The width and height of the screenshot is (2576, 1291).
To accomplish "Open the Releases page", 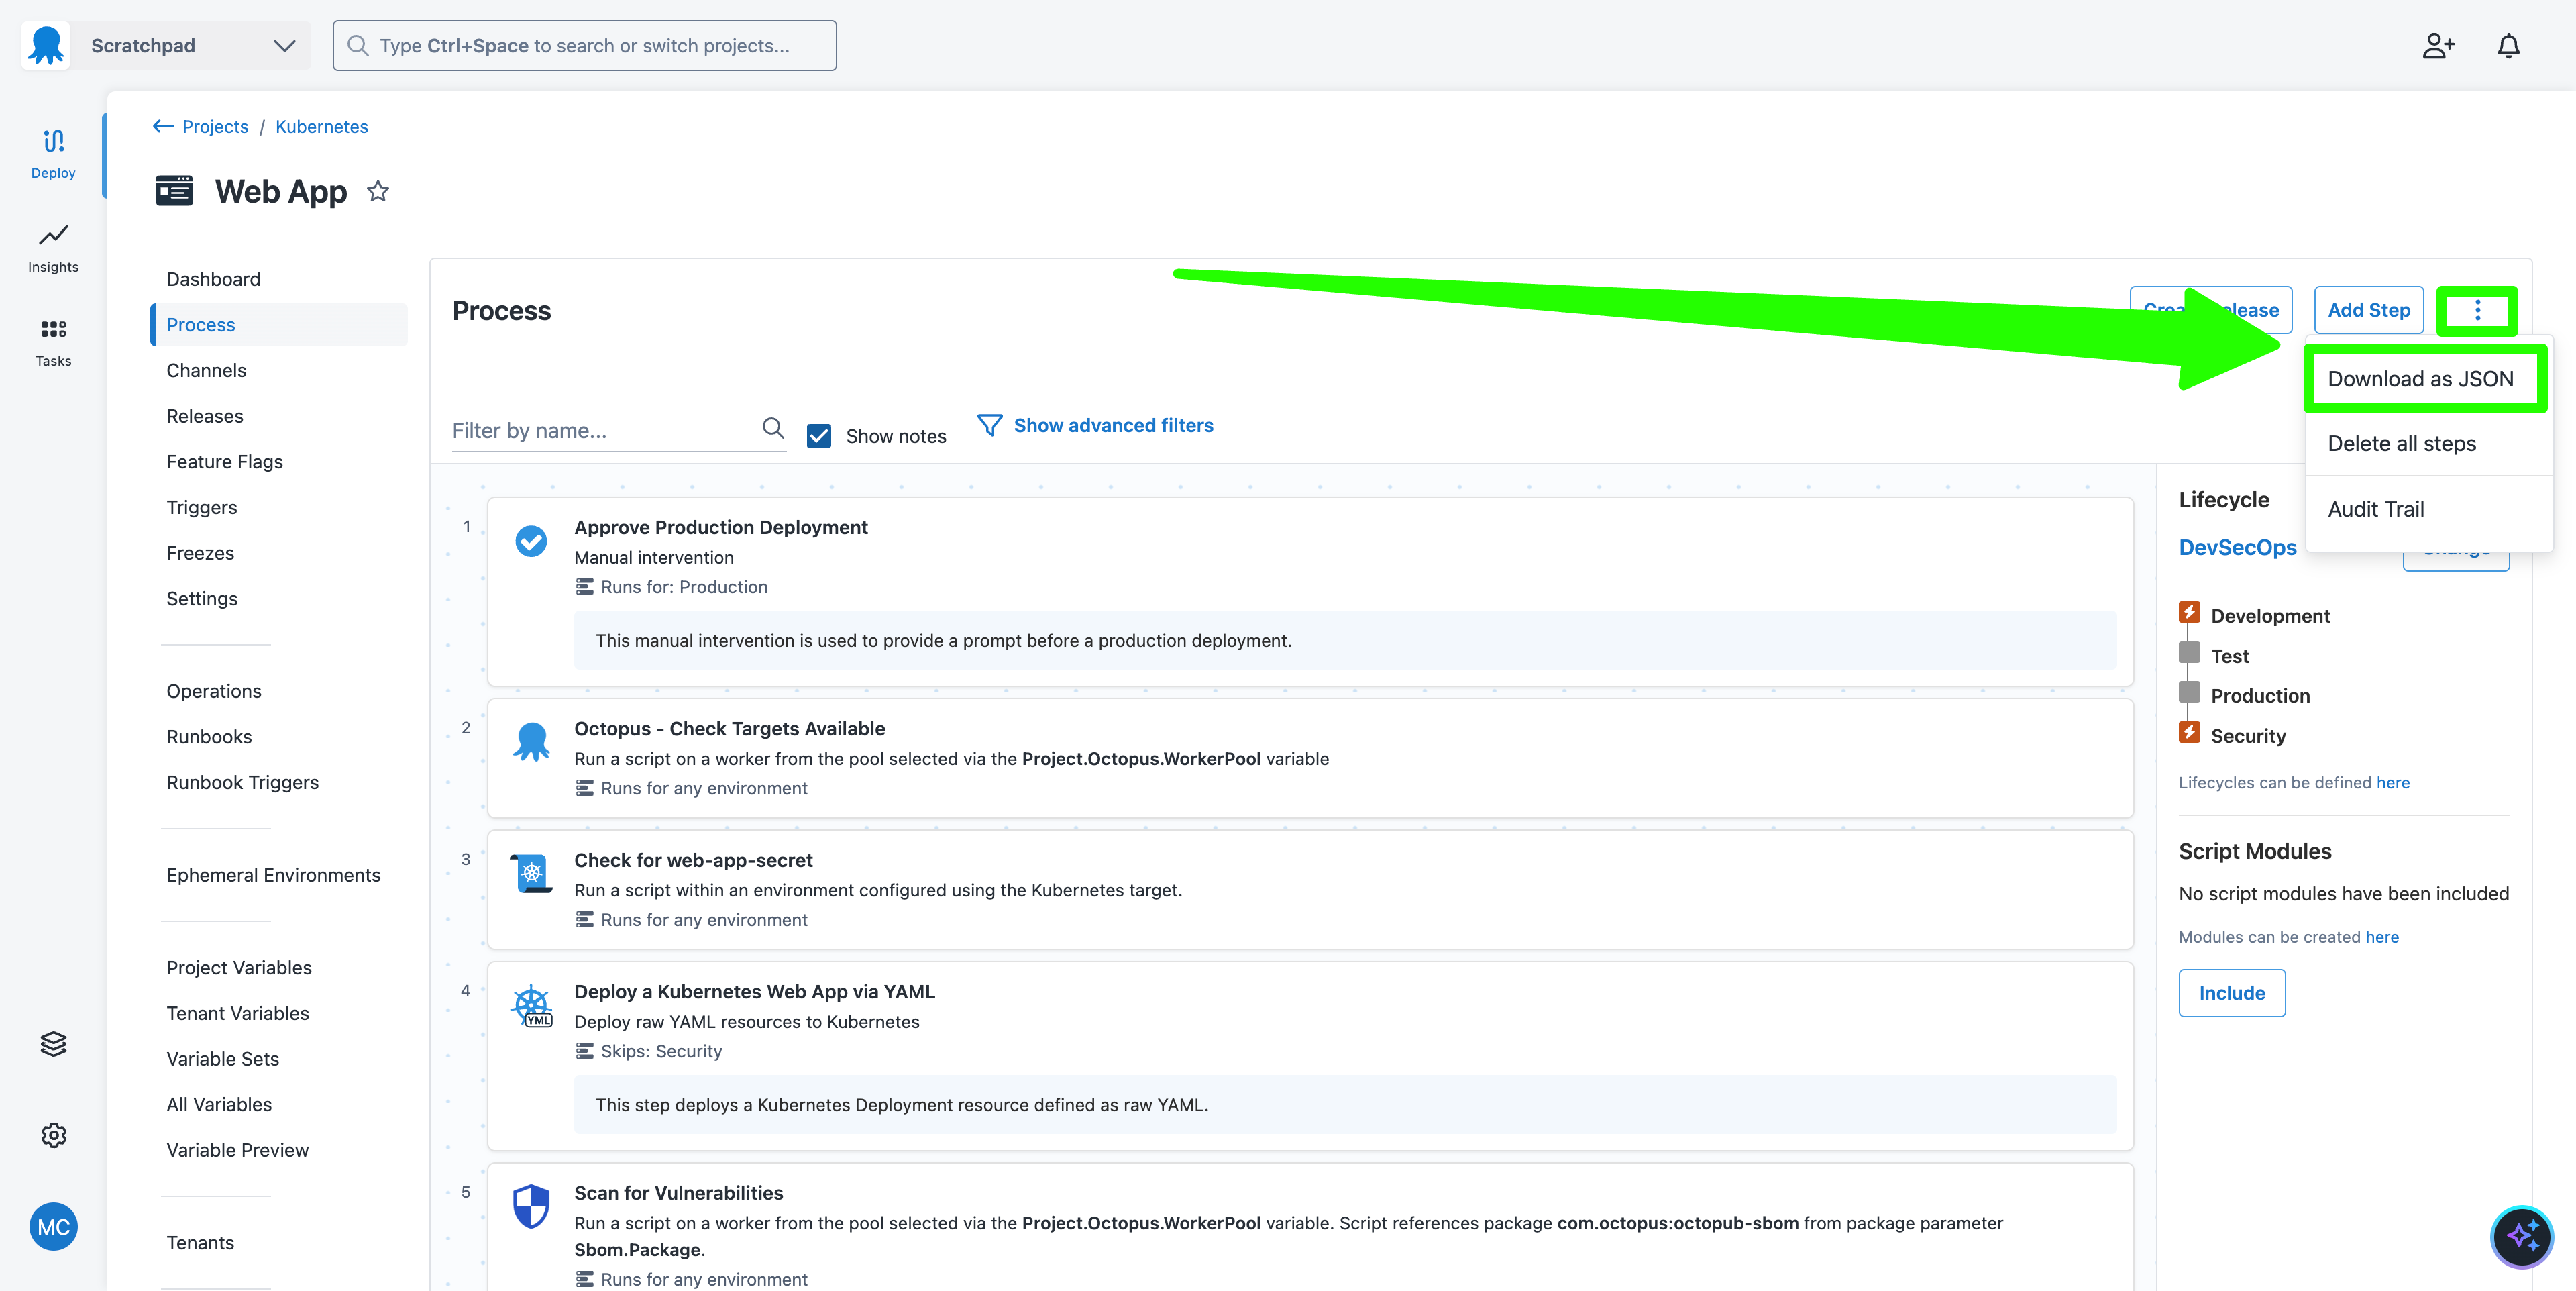I will pyautogui.click(x=205, y=416).
